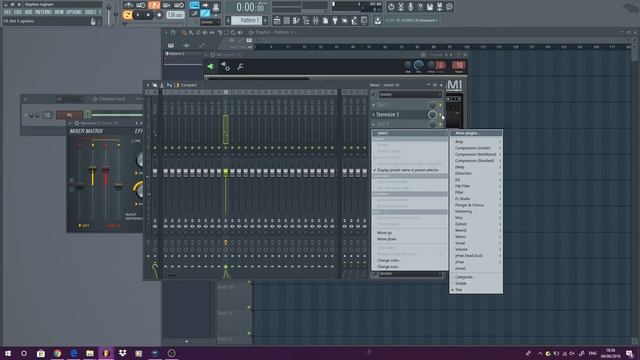Click the red fader in Stereoizer plugin
Image resolution: width=640 pixels, height=360 pixels.
point(106,170)
